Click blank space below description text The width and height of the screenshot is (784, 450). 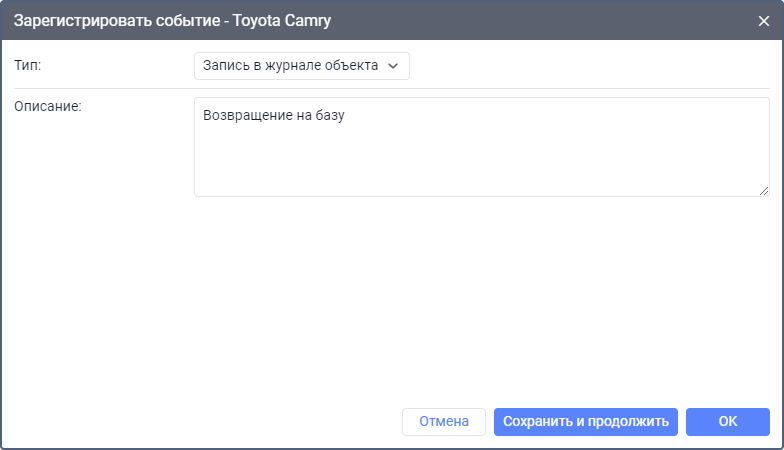(x=480, y=165)
